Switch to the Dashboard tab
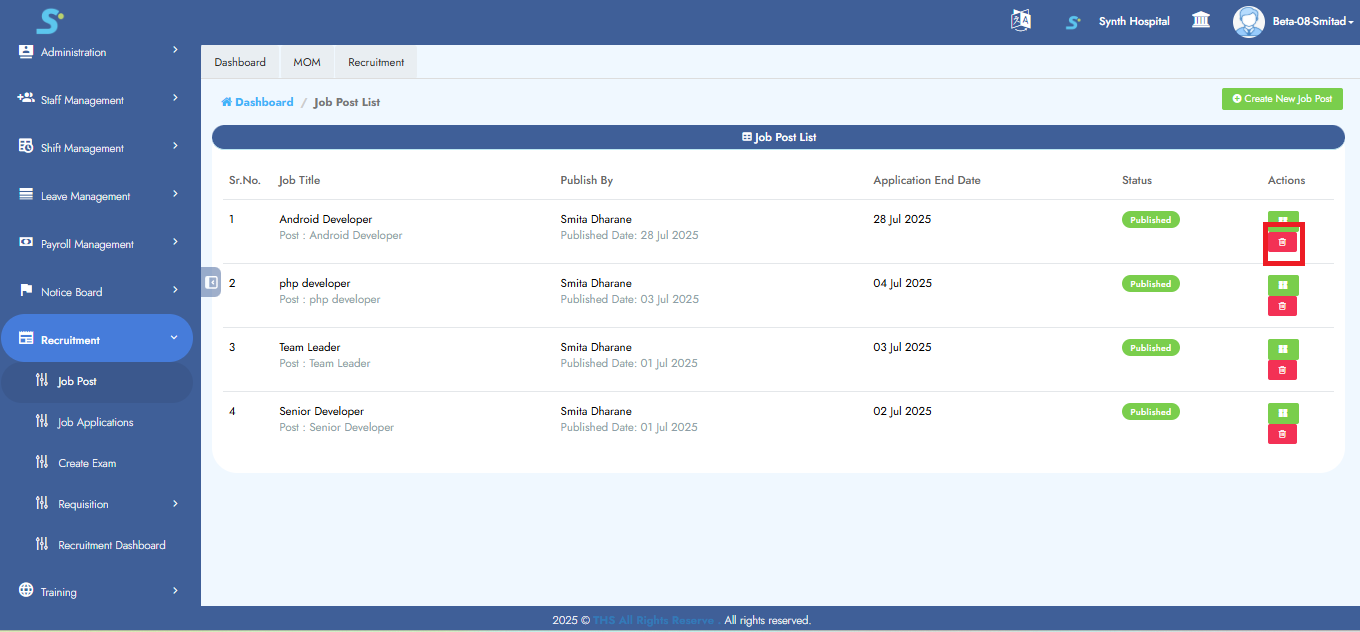Viewport: 1360px width, 632px height. click(240, 62)
